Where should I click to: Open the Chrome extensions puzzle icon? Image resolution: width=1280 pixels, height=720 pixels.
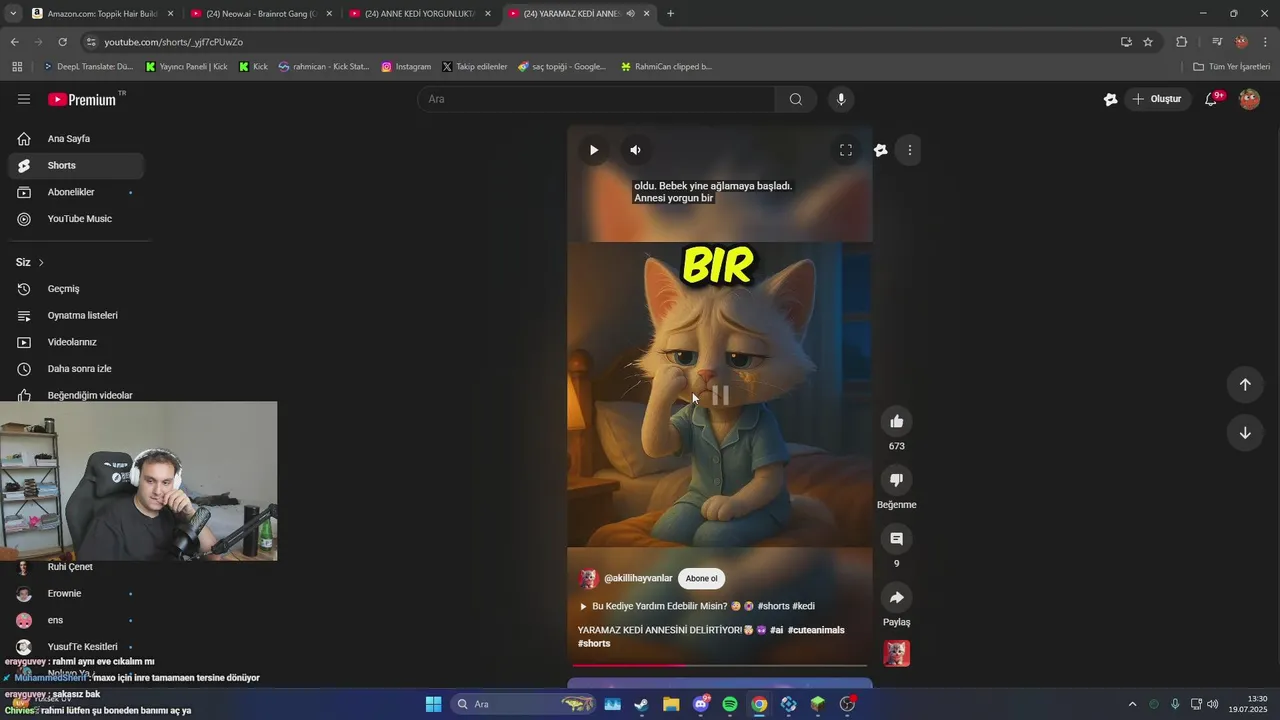point(1181,42)
